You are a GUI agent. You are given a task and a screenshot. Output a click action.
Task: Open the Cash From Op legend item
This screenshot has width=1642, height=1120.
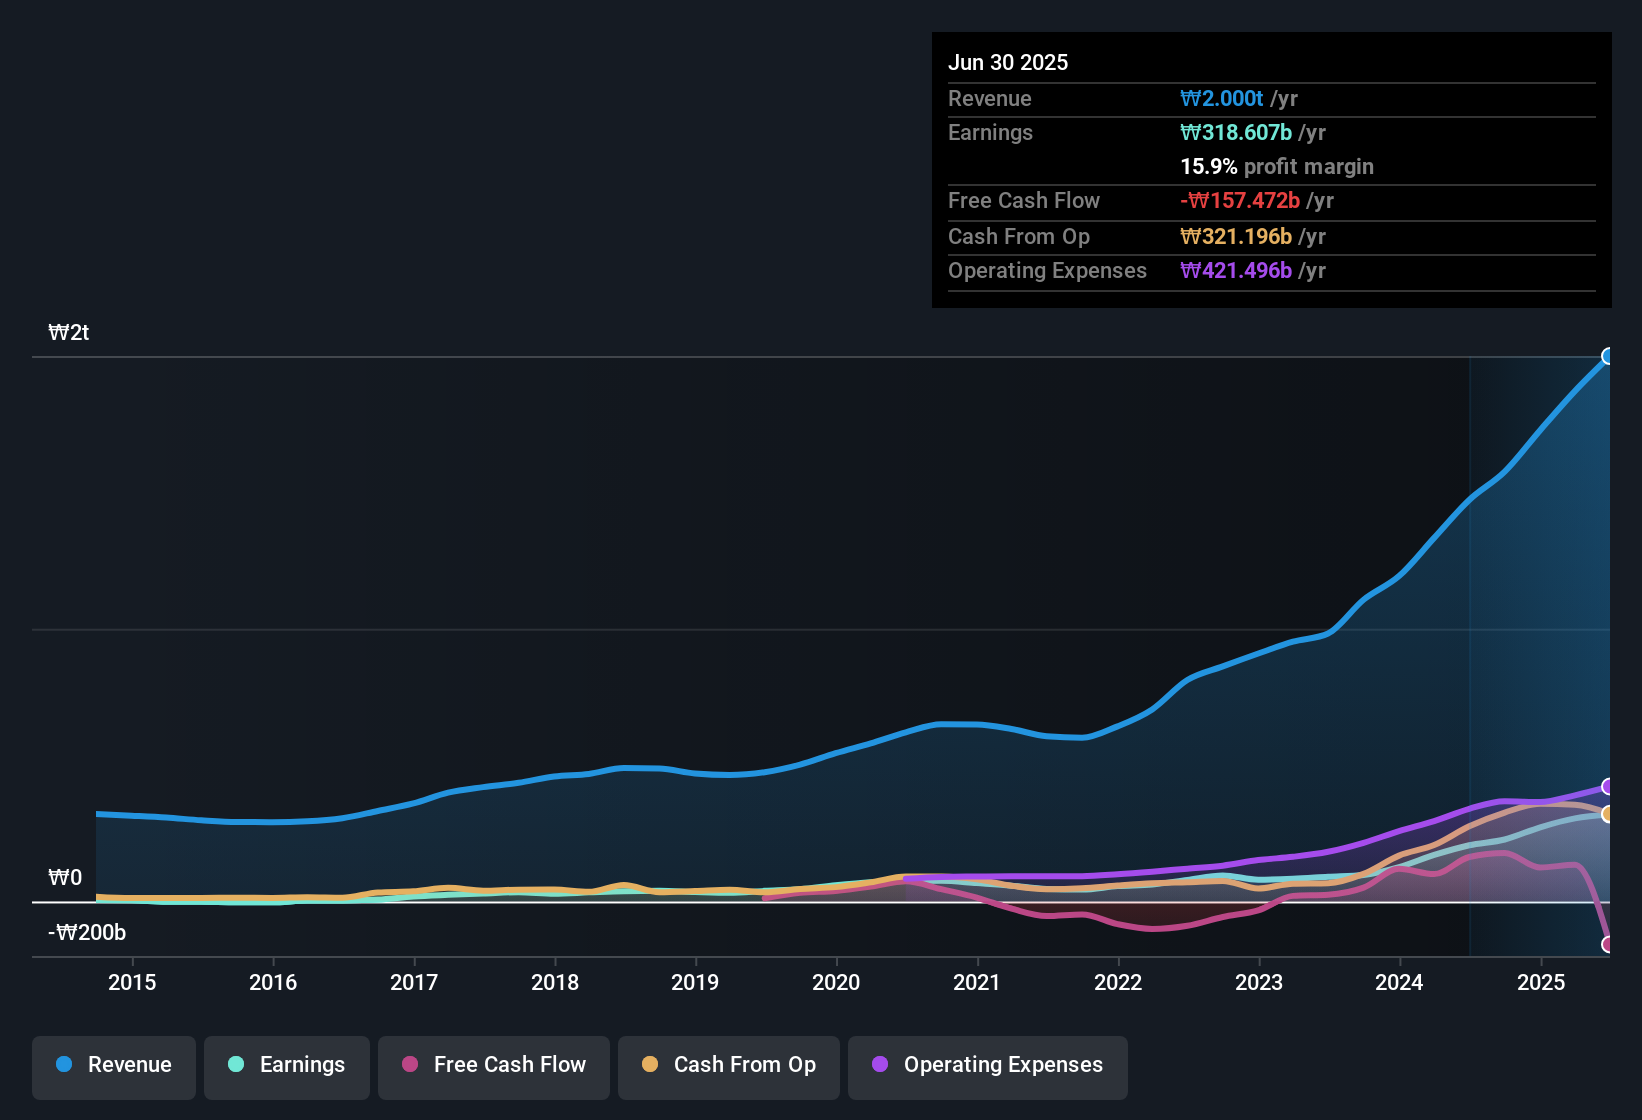click(x=728, y=1065)
